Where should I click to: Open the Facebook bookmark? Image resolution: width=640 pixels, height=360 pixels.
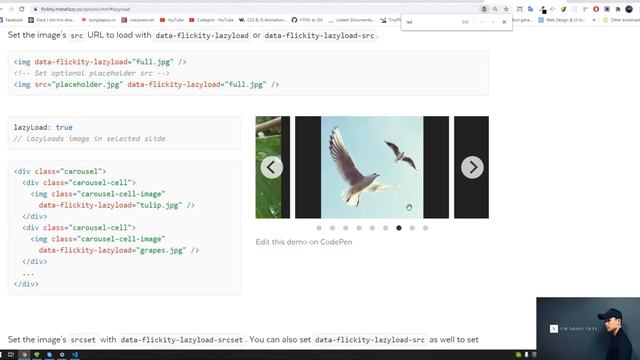(12, 20)
